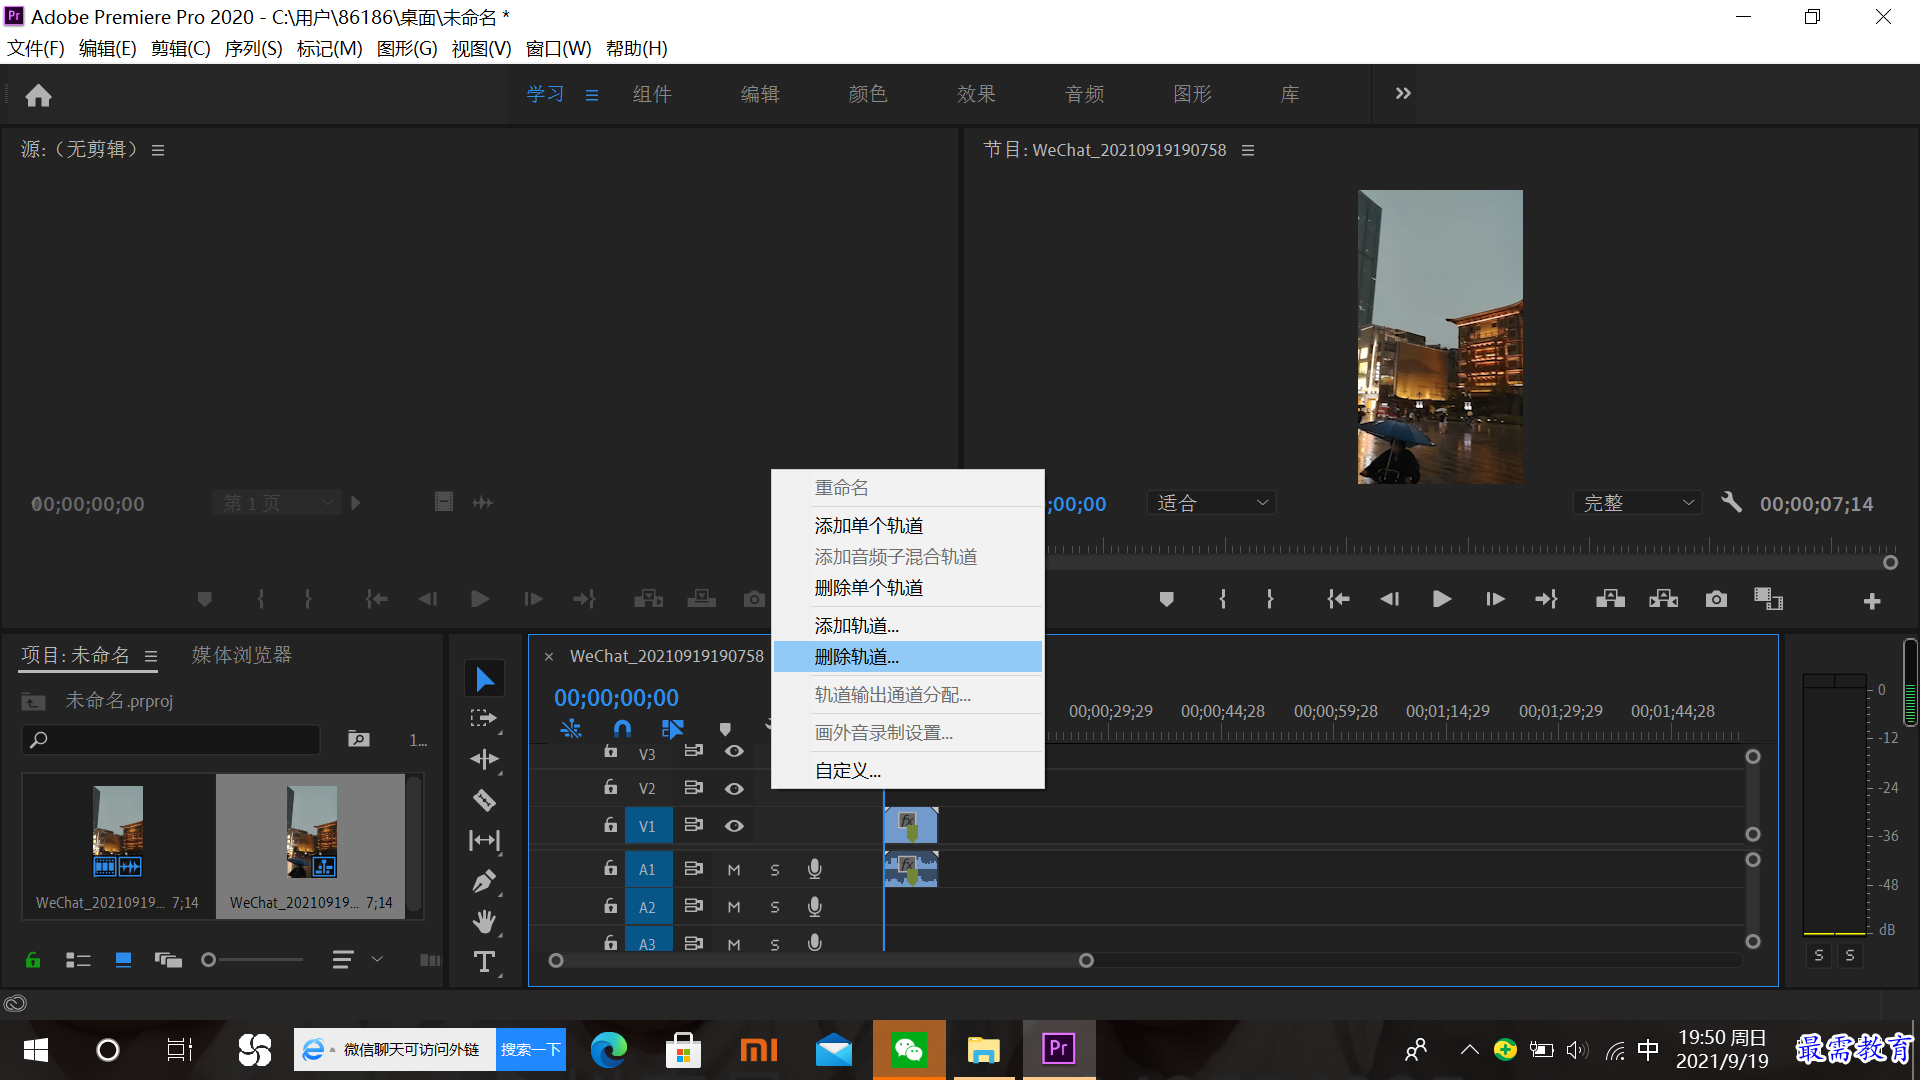Viewport: 1920px width, 1080px height.
Task: Toggle V2 track output eye
Action: point(734,789)
